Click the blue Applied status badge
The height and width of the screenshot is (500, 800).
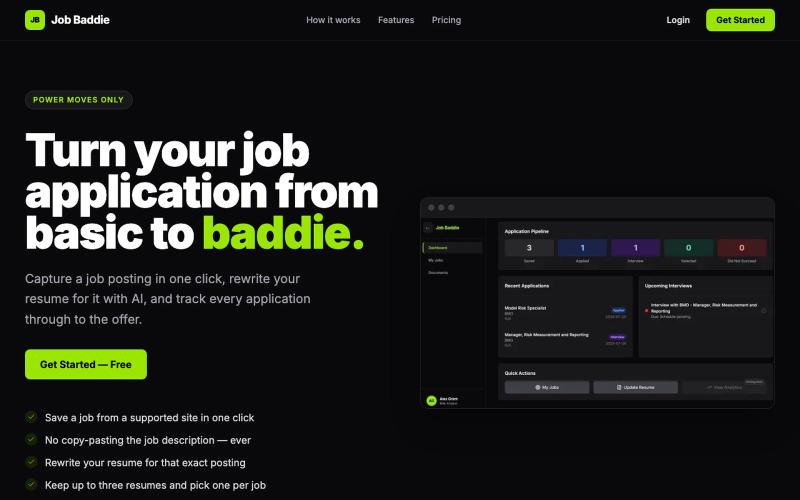tap(618, 310)
